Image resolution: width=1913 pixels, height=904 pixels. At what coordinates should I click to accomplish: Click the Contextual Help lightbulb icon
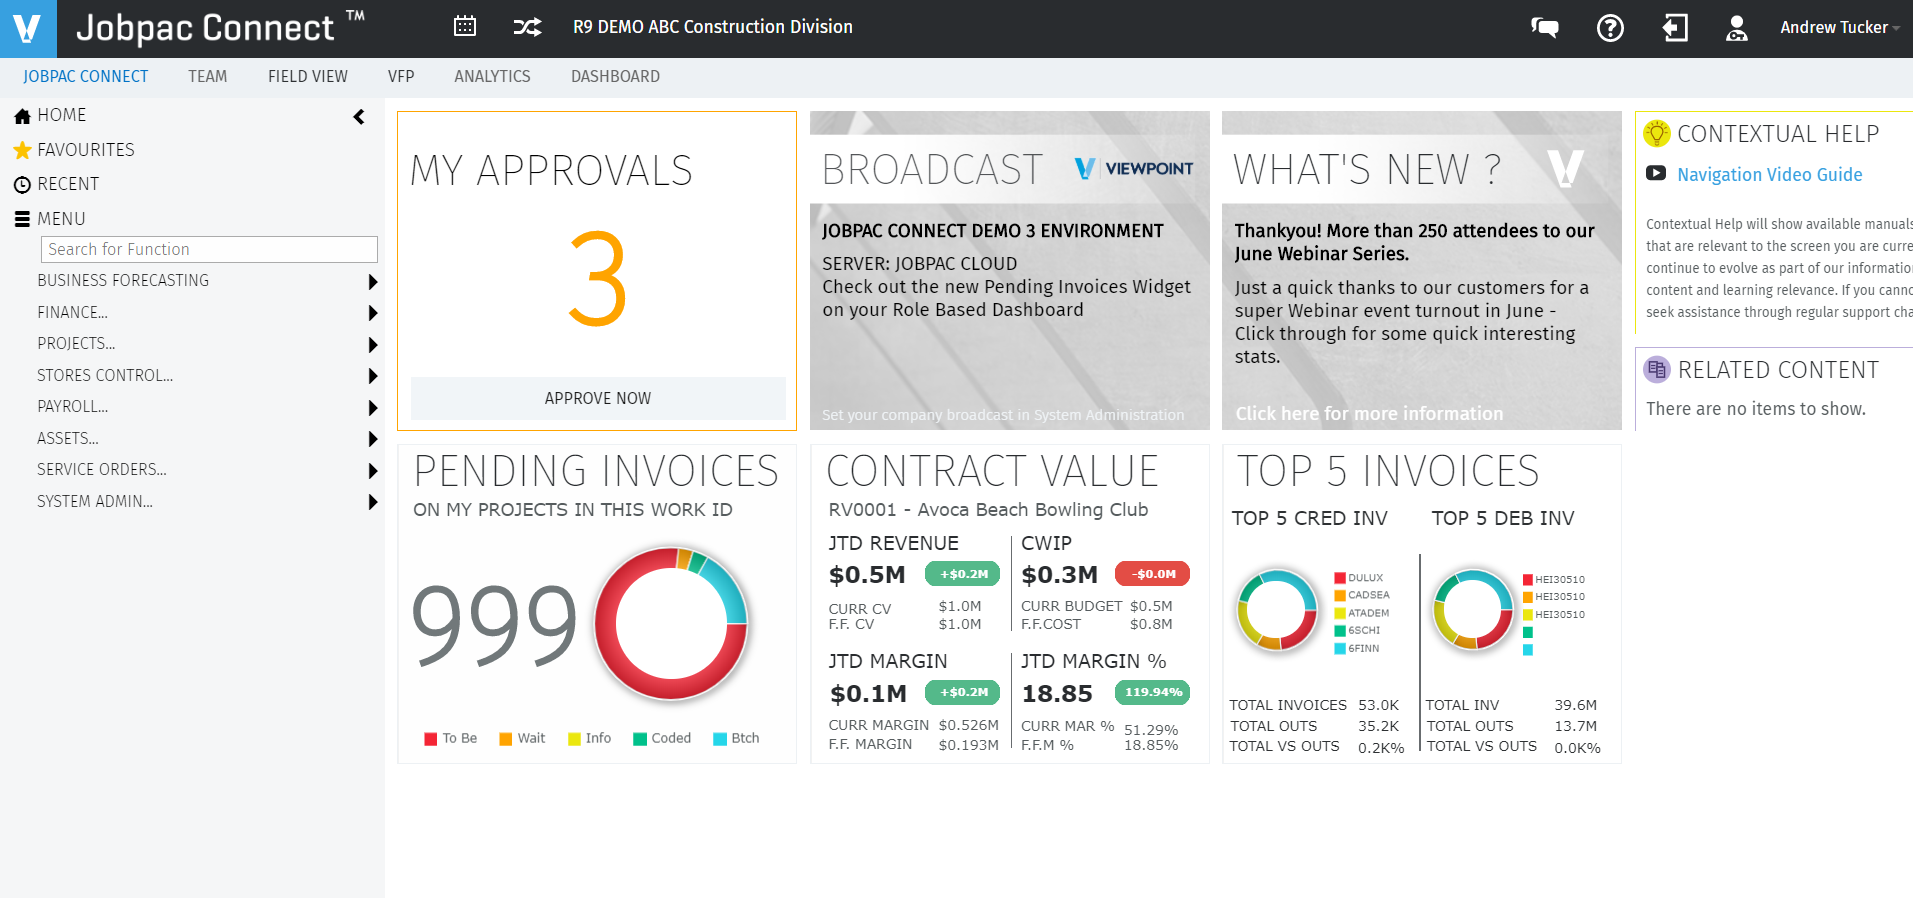[x=1658, y=132]
